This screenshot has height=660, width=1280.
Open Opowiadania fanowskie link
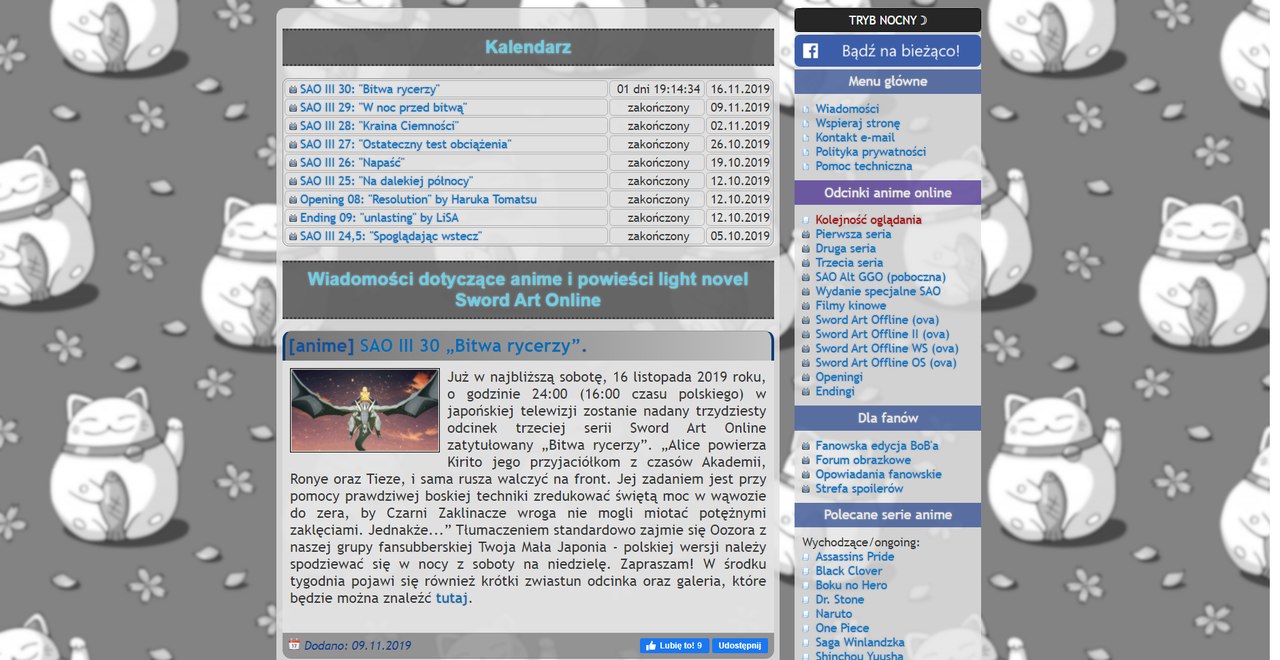(x=878, y=474)
